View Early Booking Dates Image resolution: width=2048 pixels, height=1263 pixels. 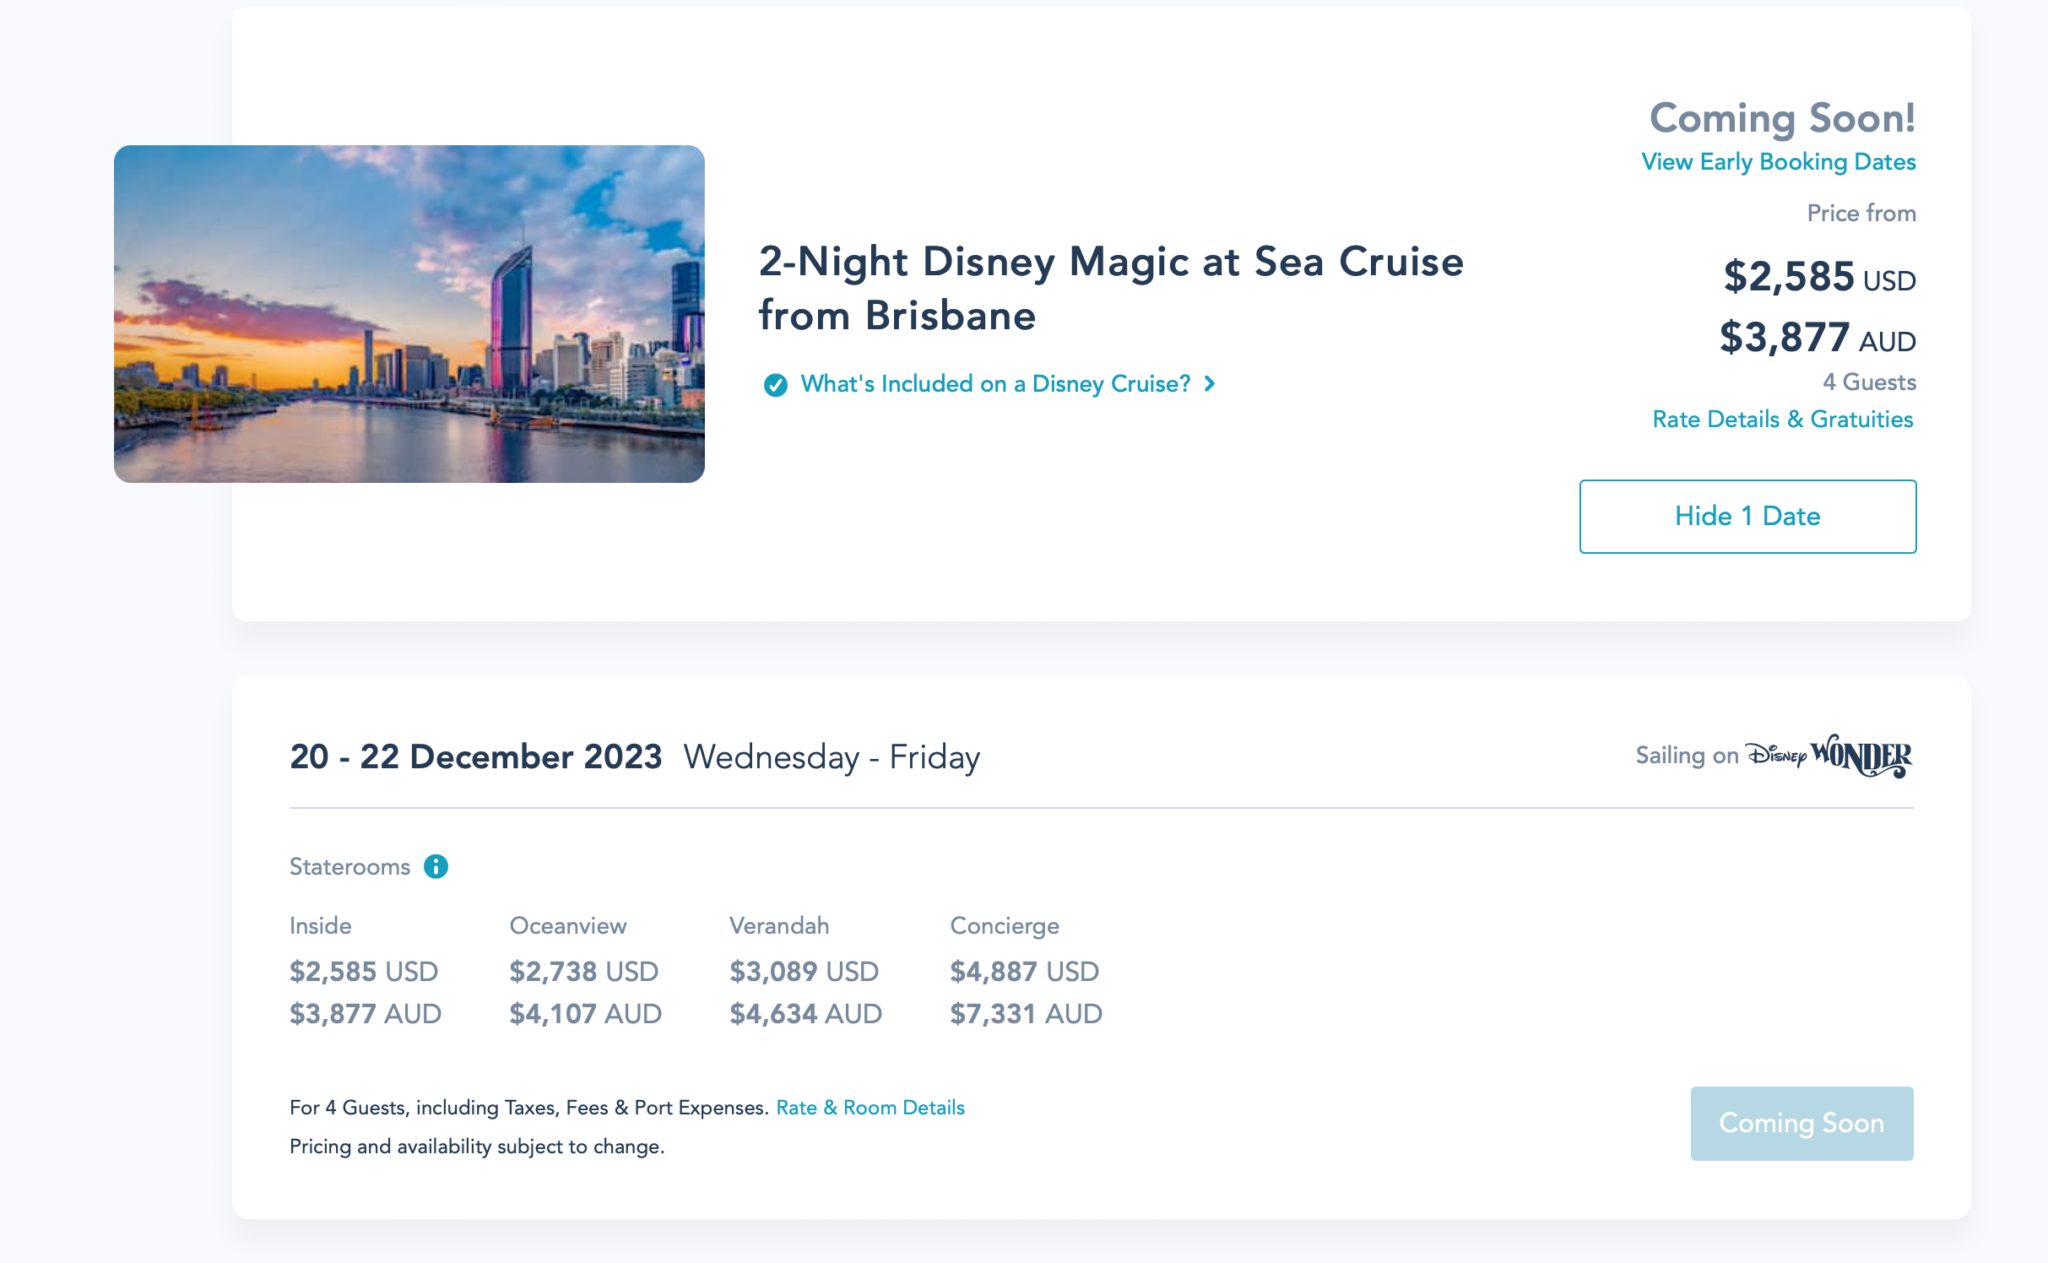point(1778,162)
